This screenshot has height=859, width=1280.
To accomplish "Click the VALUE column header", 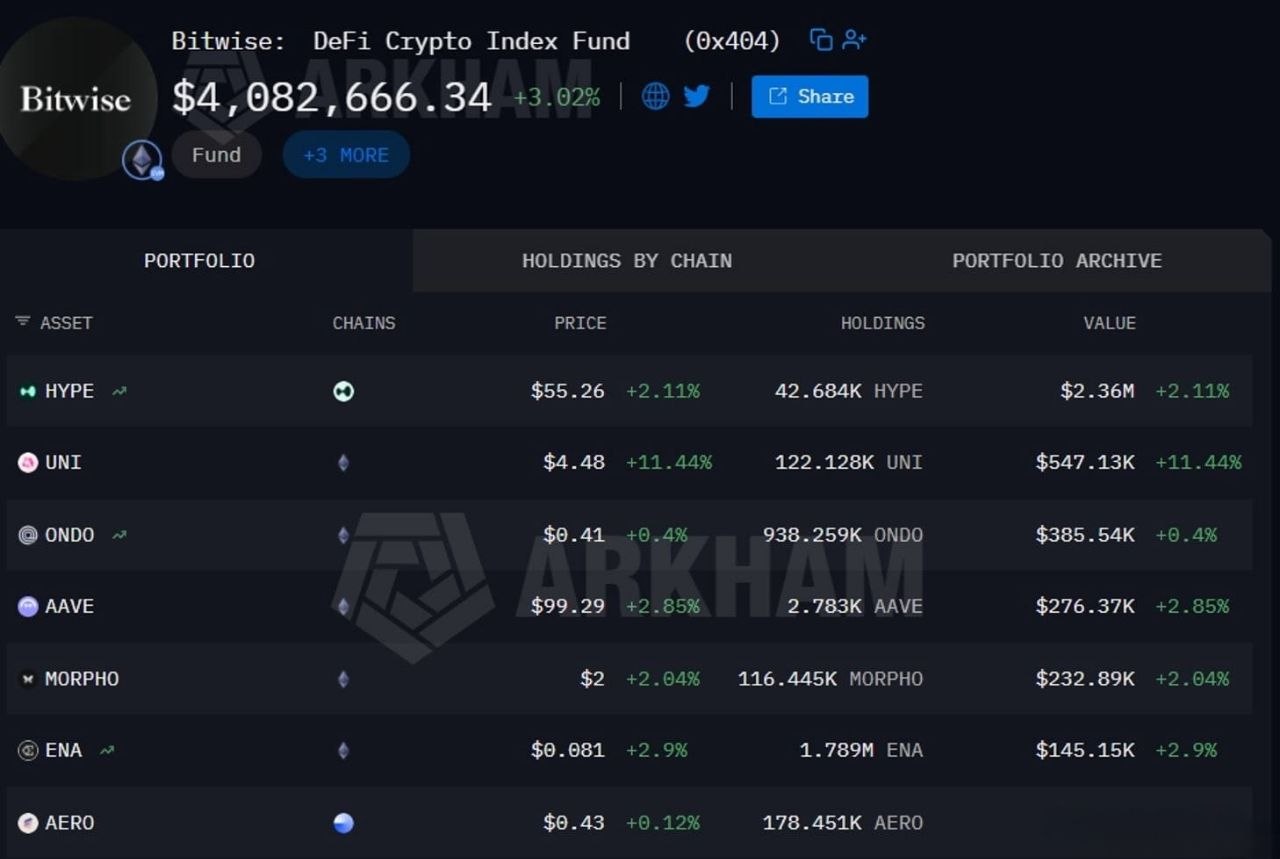I will pyautogui.click(x=1110, y=323).
